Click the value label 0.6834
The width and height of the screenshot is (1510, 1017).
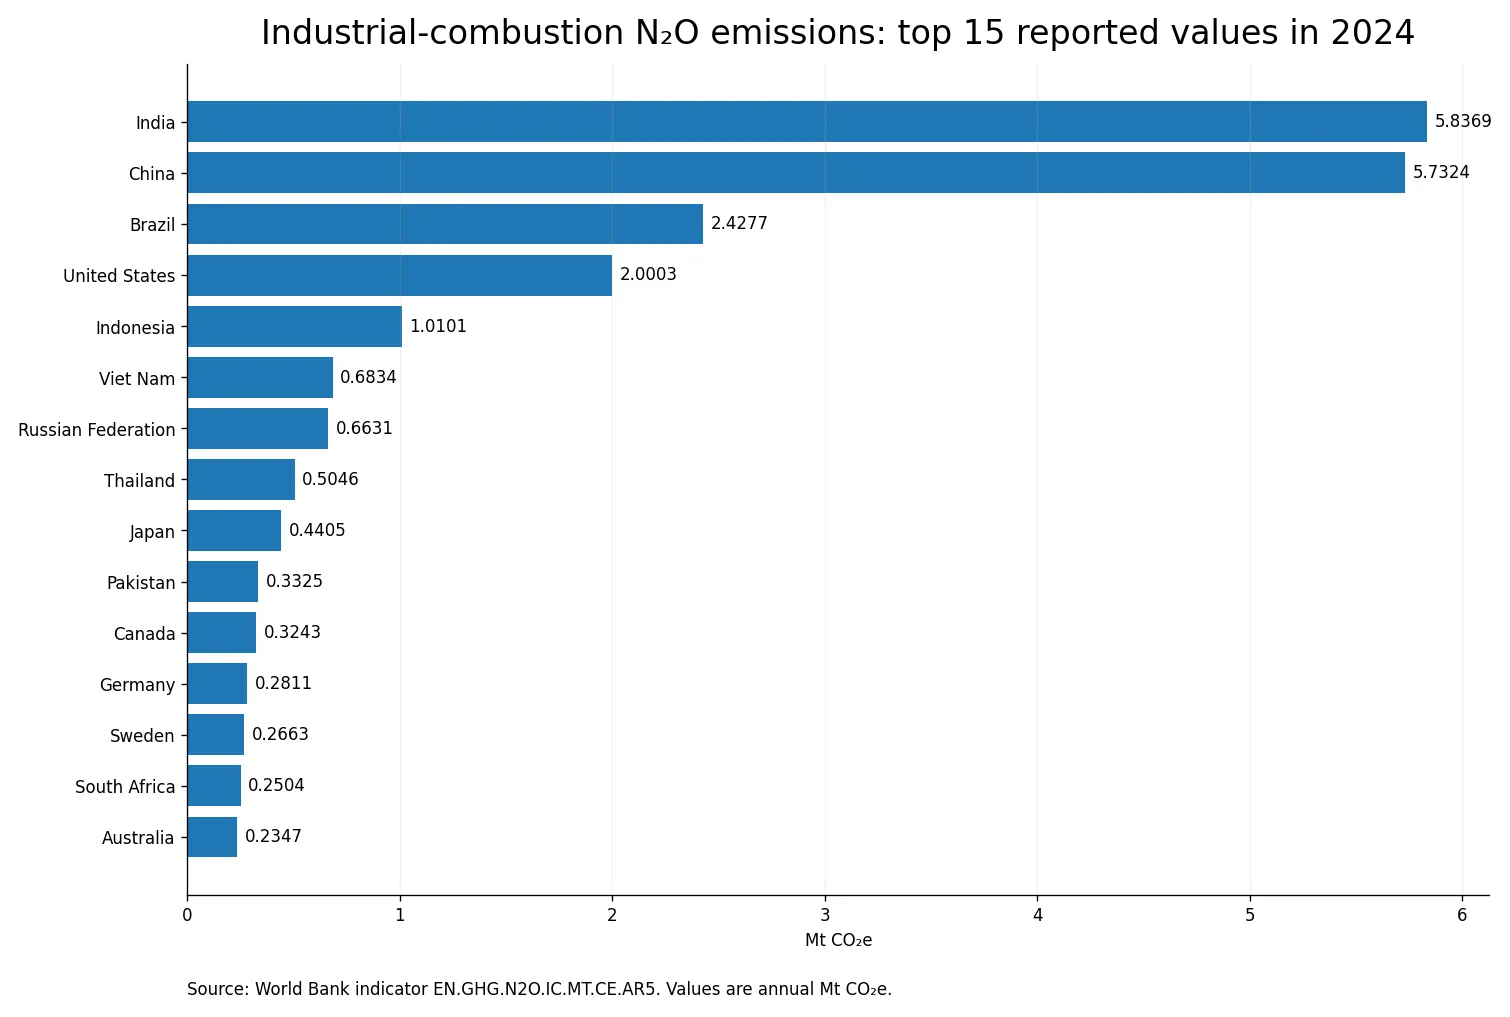(368, 377)
